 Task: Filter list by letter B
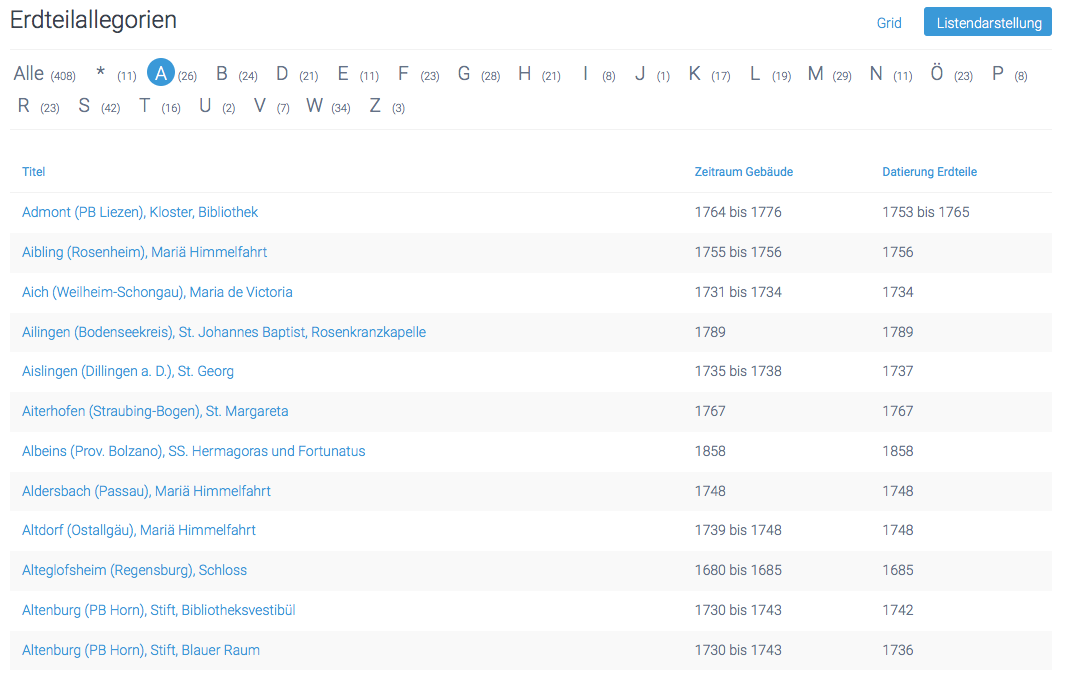pyautogui.click(x=222, y=74)
